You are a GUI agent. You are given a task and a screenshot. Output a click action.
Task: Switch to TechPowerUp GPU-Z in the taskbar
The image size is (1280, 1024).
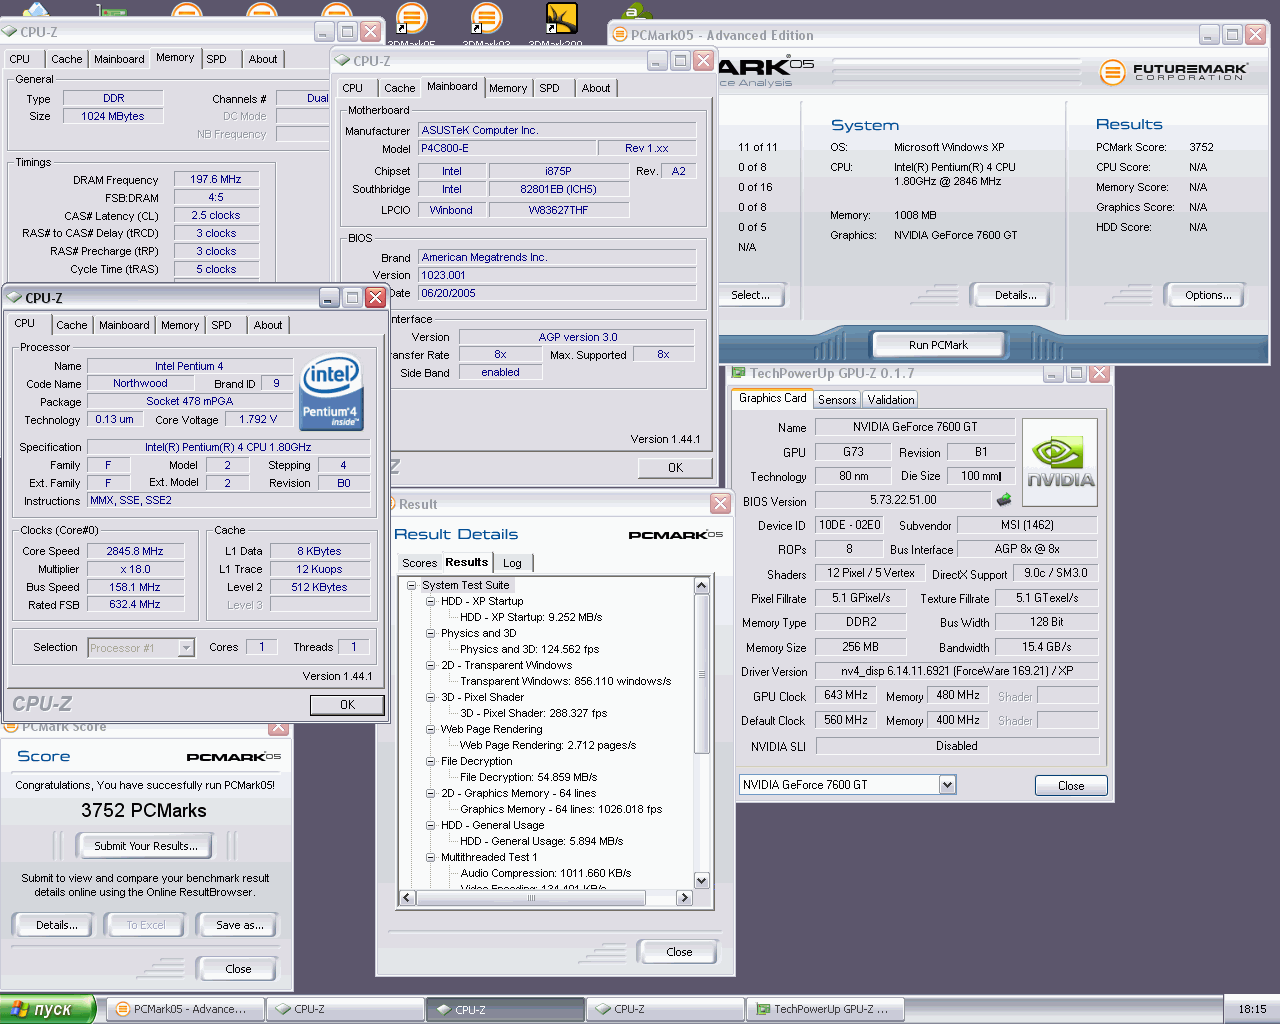pyautogui.click(x=825, y=1009)
